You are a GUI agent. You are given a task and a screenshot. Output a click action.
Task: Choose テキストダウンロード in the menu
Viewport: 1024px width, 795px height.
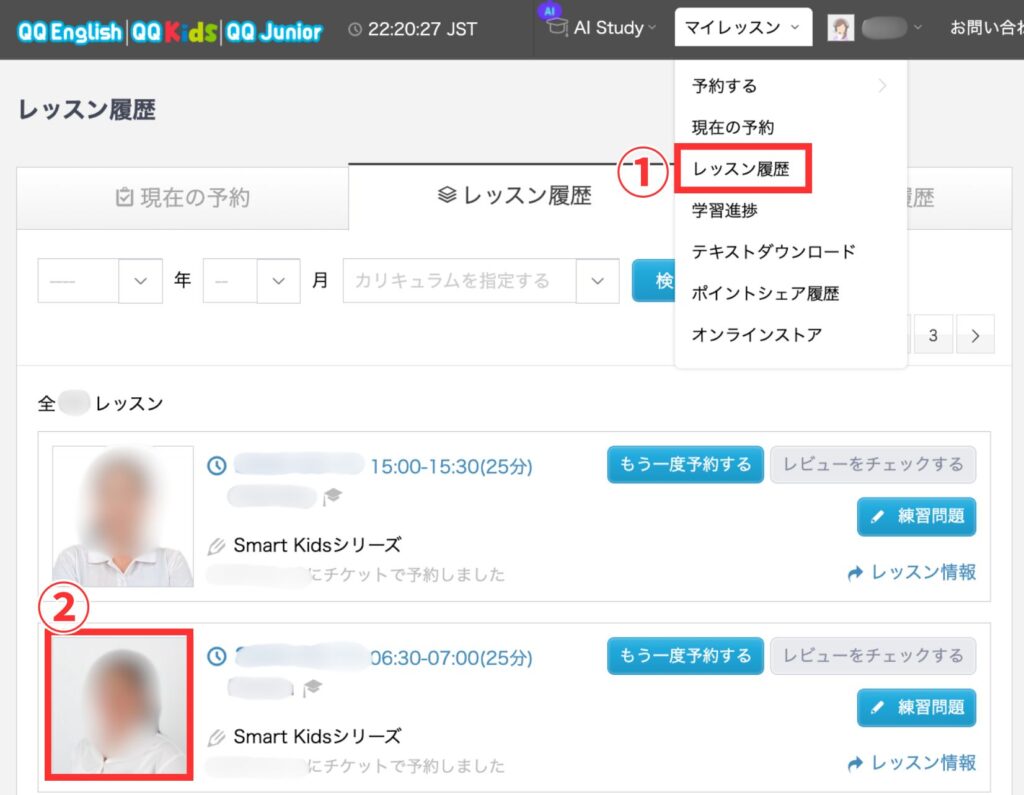coord(773,252)
